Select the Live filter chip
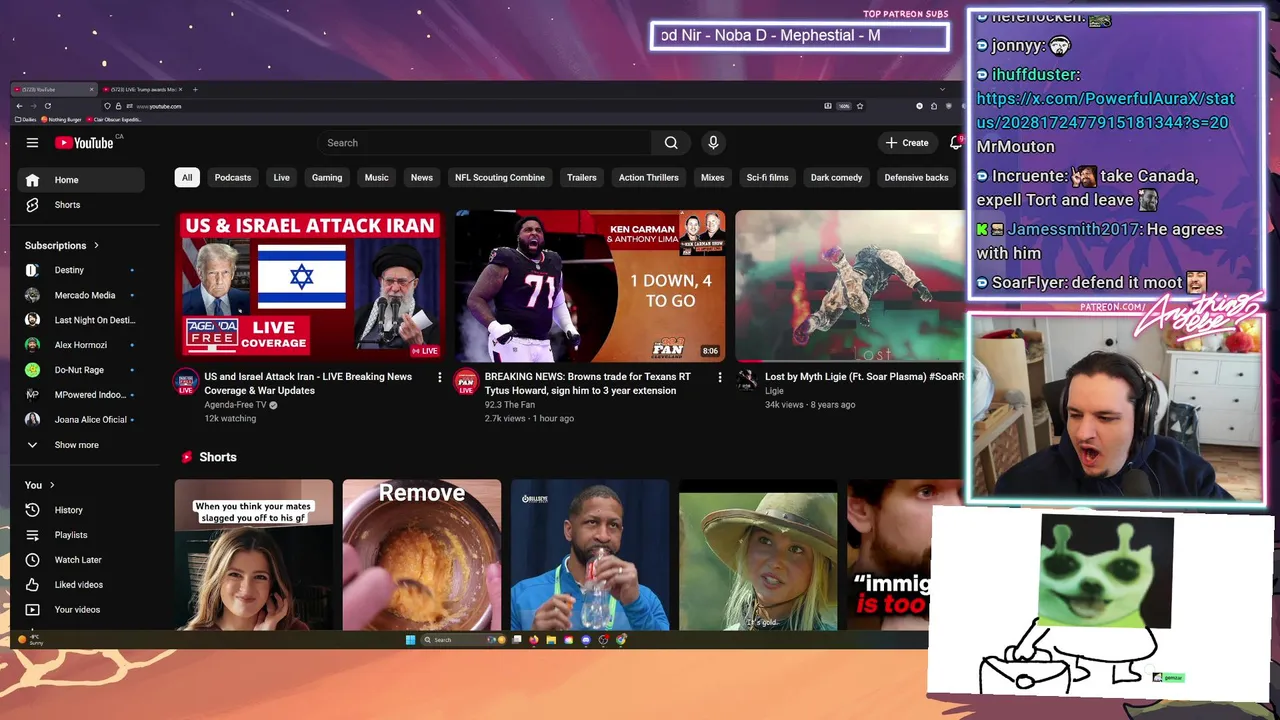The height and width of the screenshot is (720, 1280). [x=282, y=178]
